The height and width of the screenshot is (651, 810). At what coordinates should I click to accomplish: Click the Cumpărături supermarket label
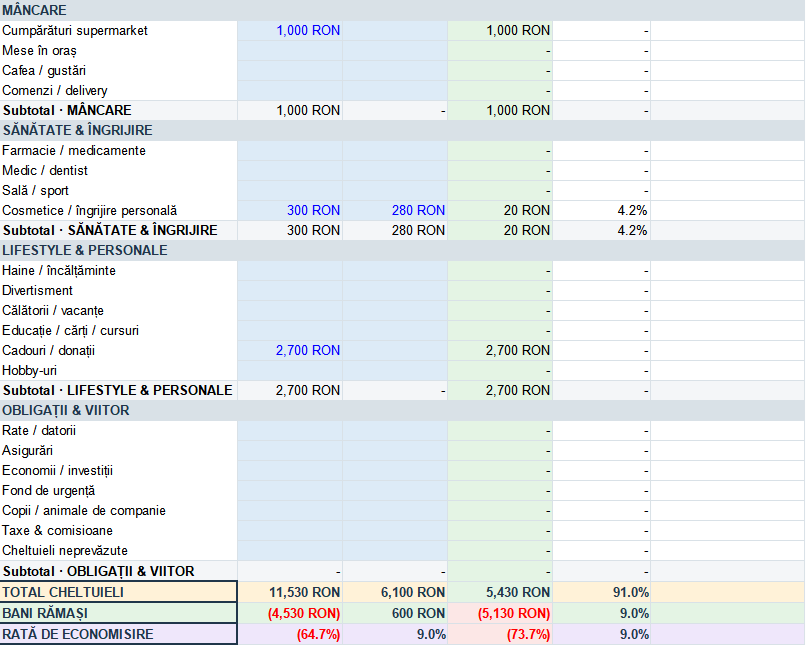click(x=75, y=30)
